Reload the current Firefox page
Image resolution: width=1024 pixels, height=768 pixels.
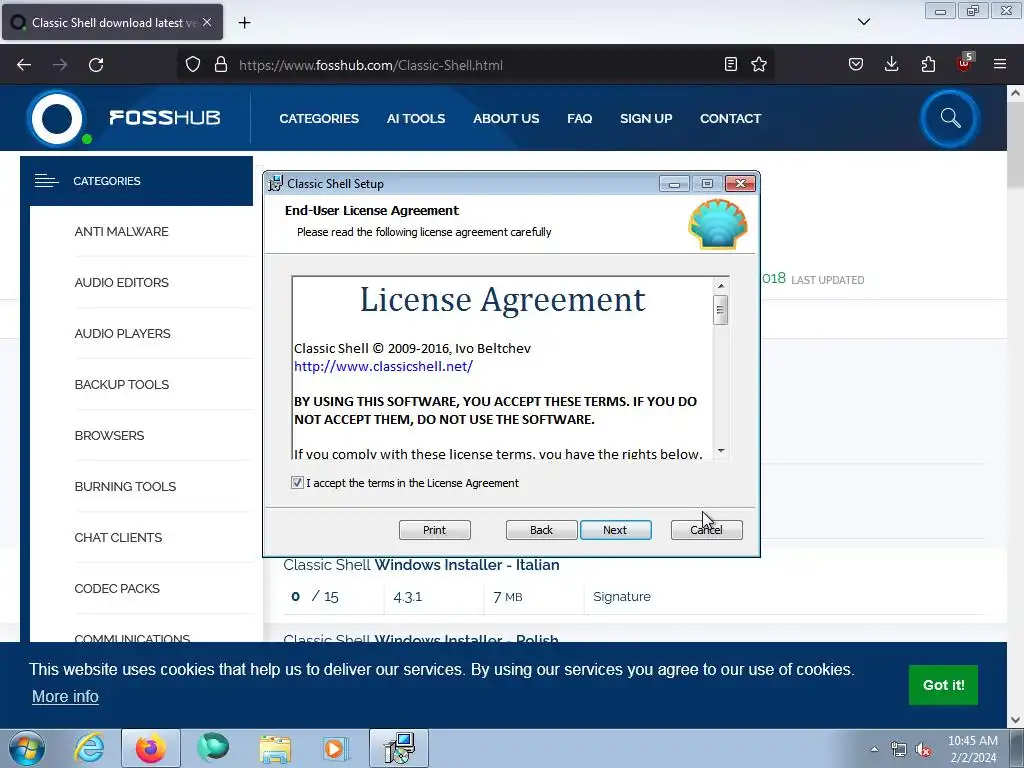click(x=96, y=65)
